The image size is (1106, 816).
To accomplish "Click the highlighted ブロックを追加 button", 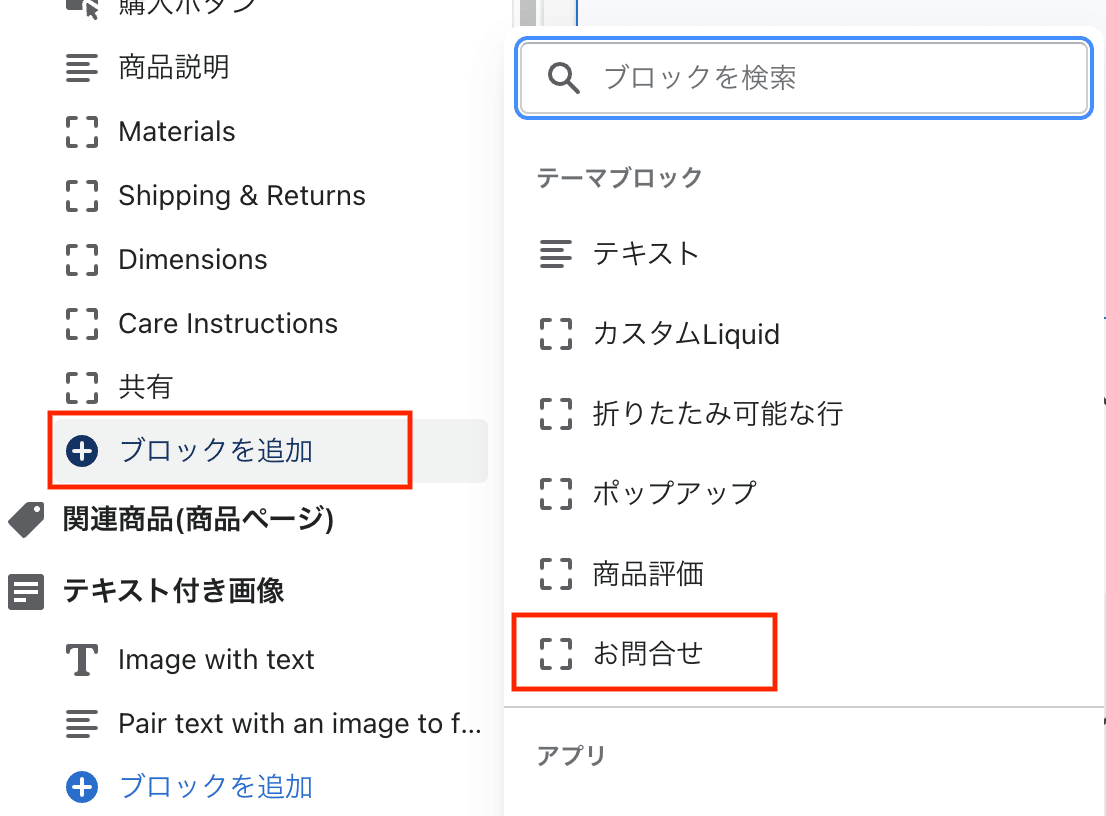I will click(215, 451).
